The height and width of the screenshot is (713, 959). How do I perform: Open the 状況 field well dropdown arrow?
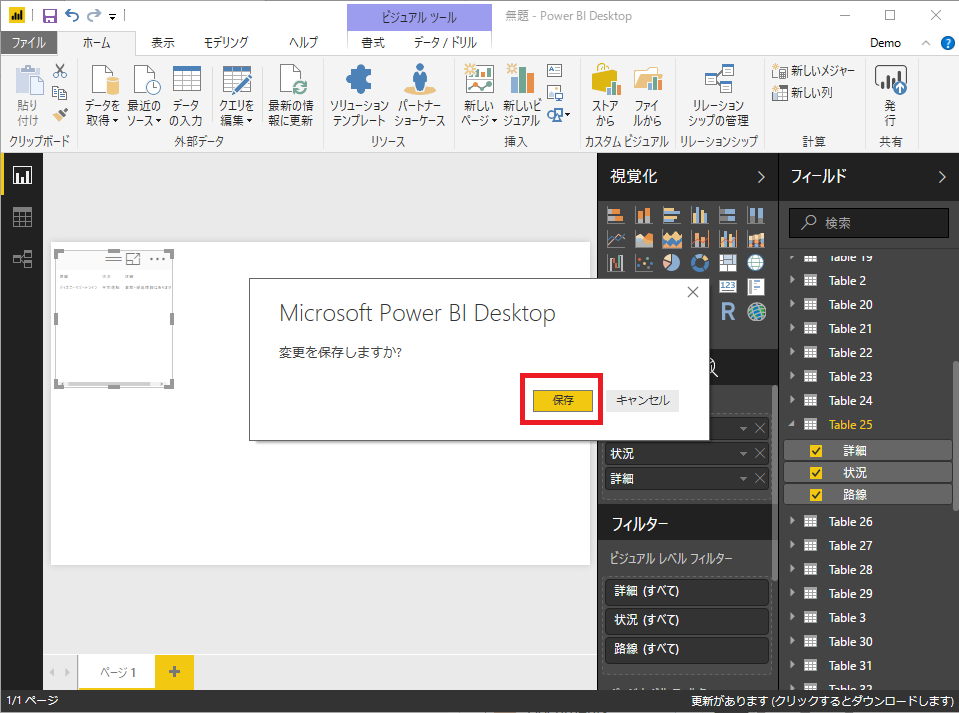click(743, 454)
